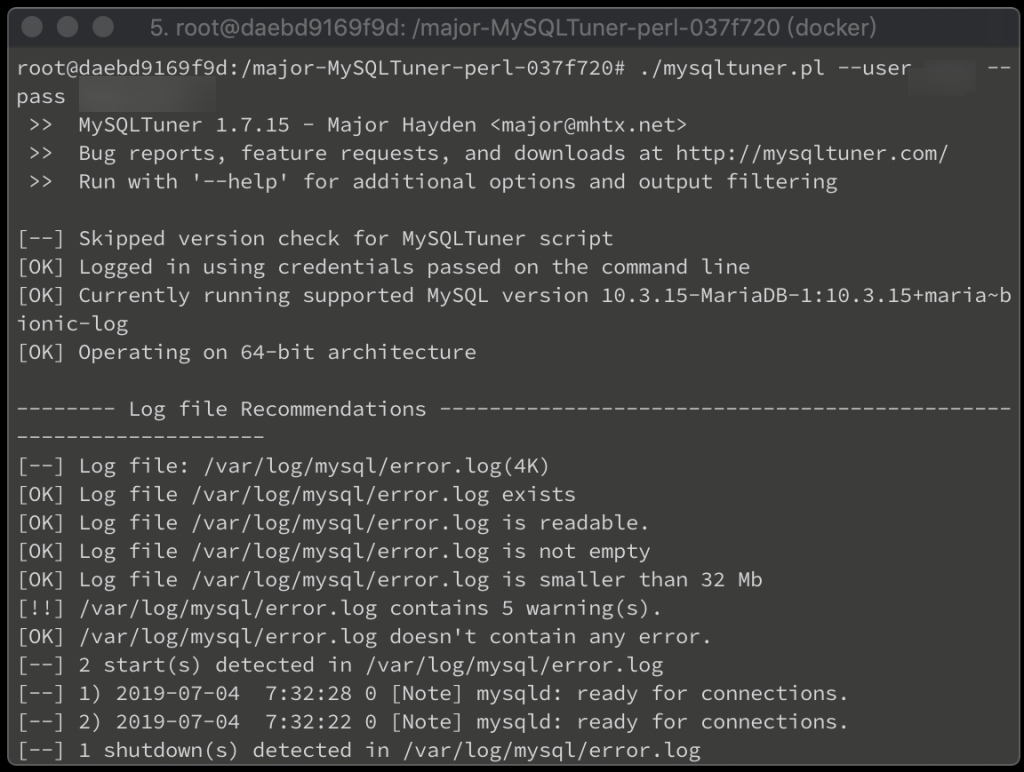The height and width of the screenshot is (772, 1024).
Task: Click the maximize window button
Action: (103, 27)
